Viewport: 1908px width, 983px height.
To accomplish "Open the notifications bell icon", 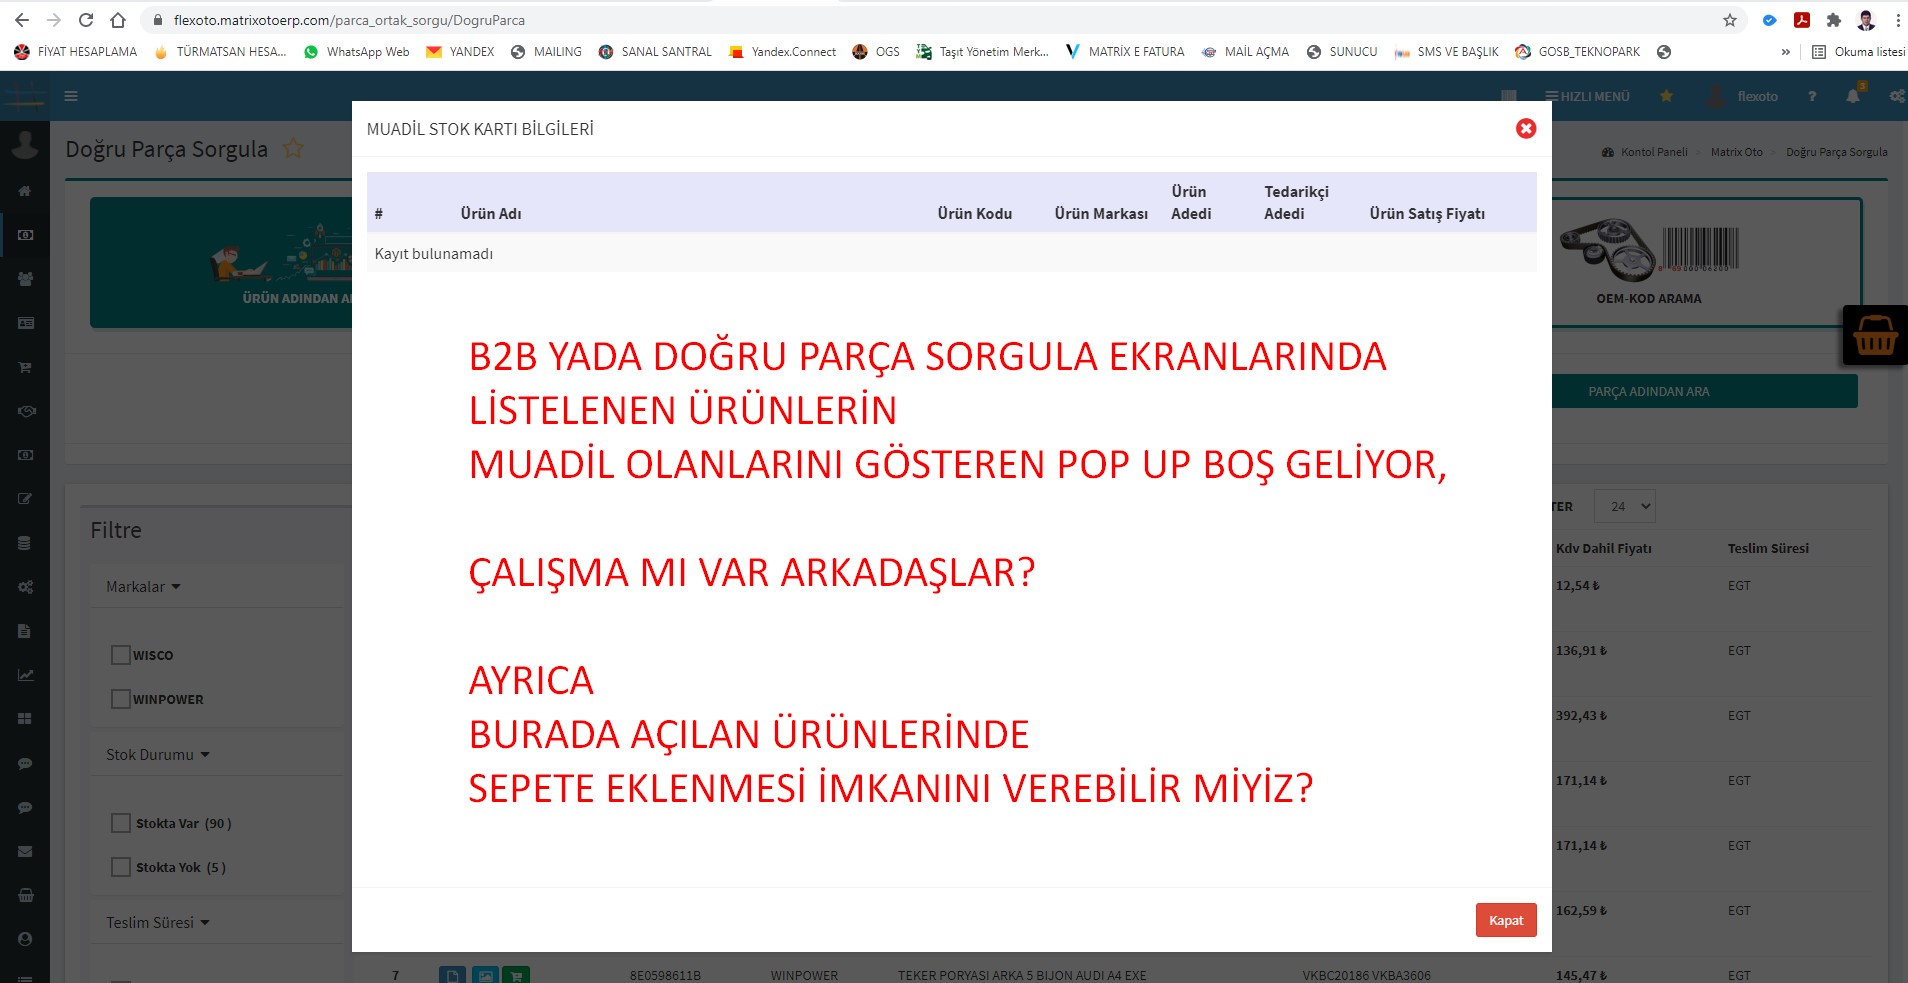I will click(x=1853, y=96).
